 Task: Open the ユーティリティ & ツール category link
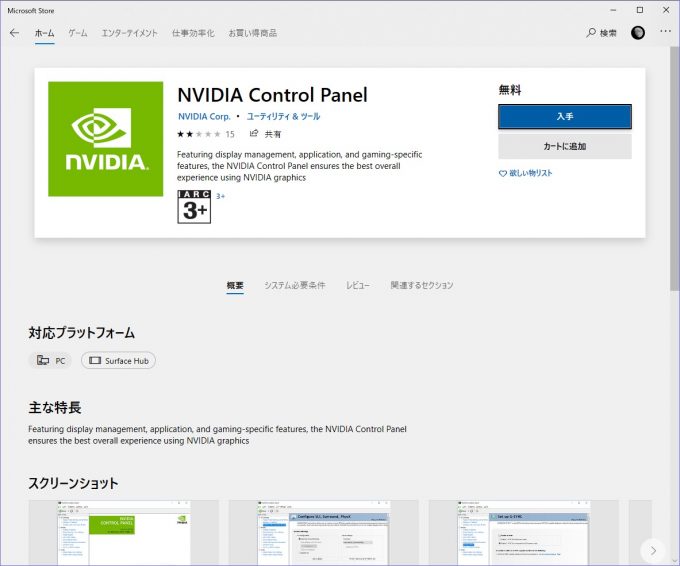pos(283,116)
